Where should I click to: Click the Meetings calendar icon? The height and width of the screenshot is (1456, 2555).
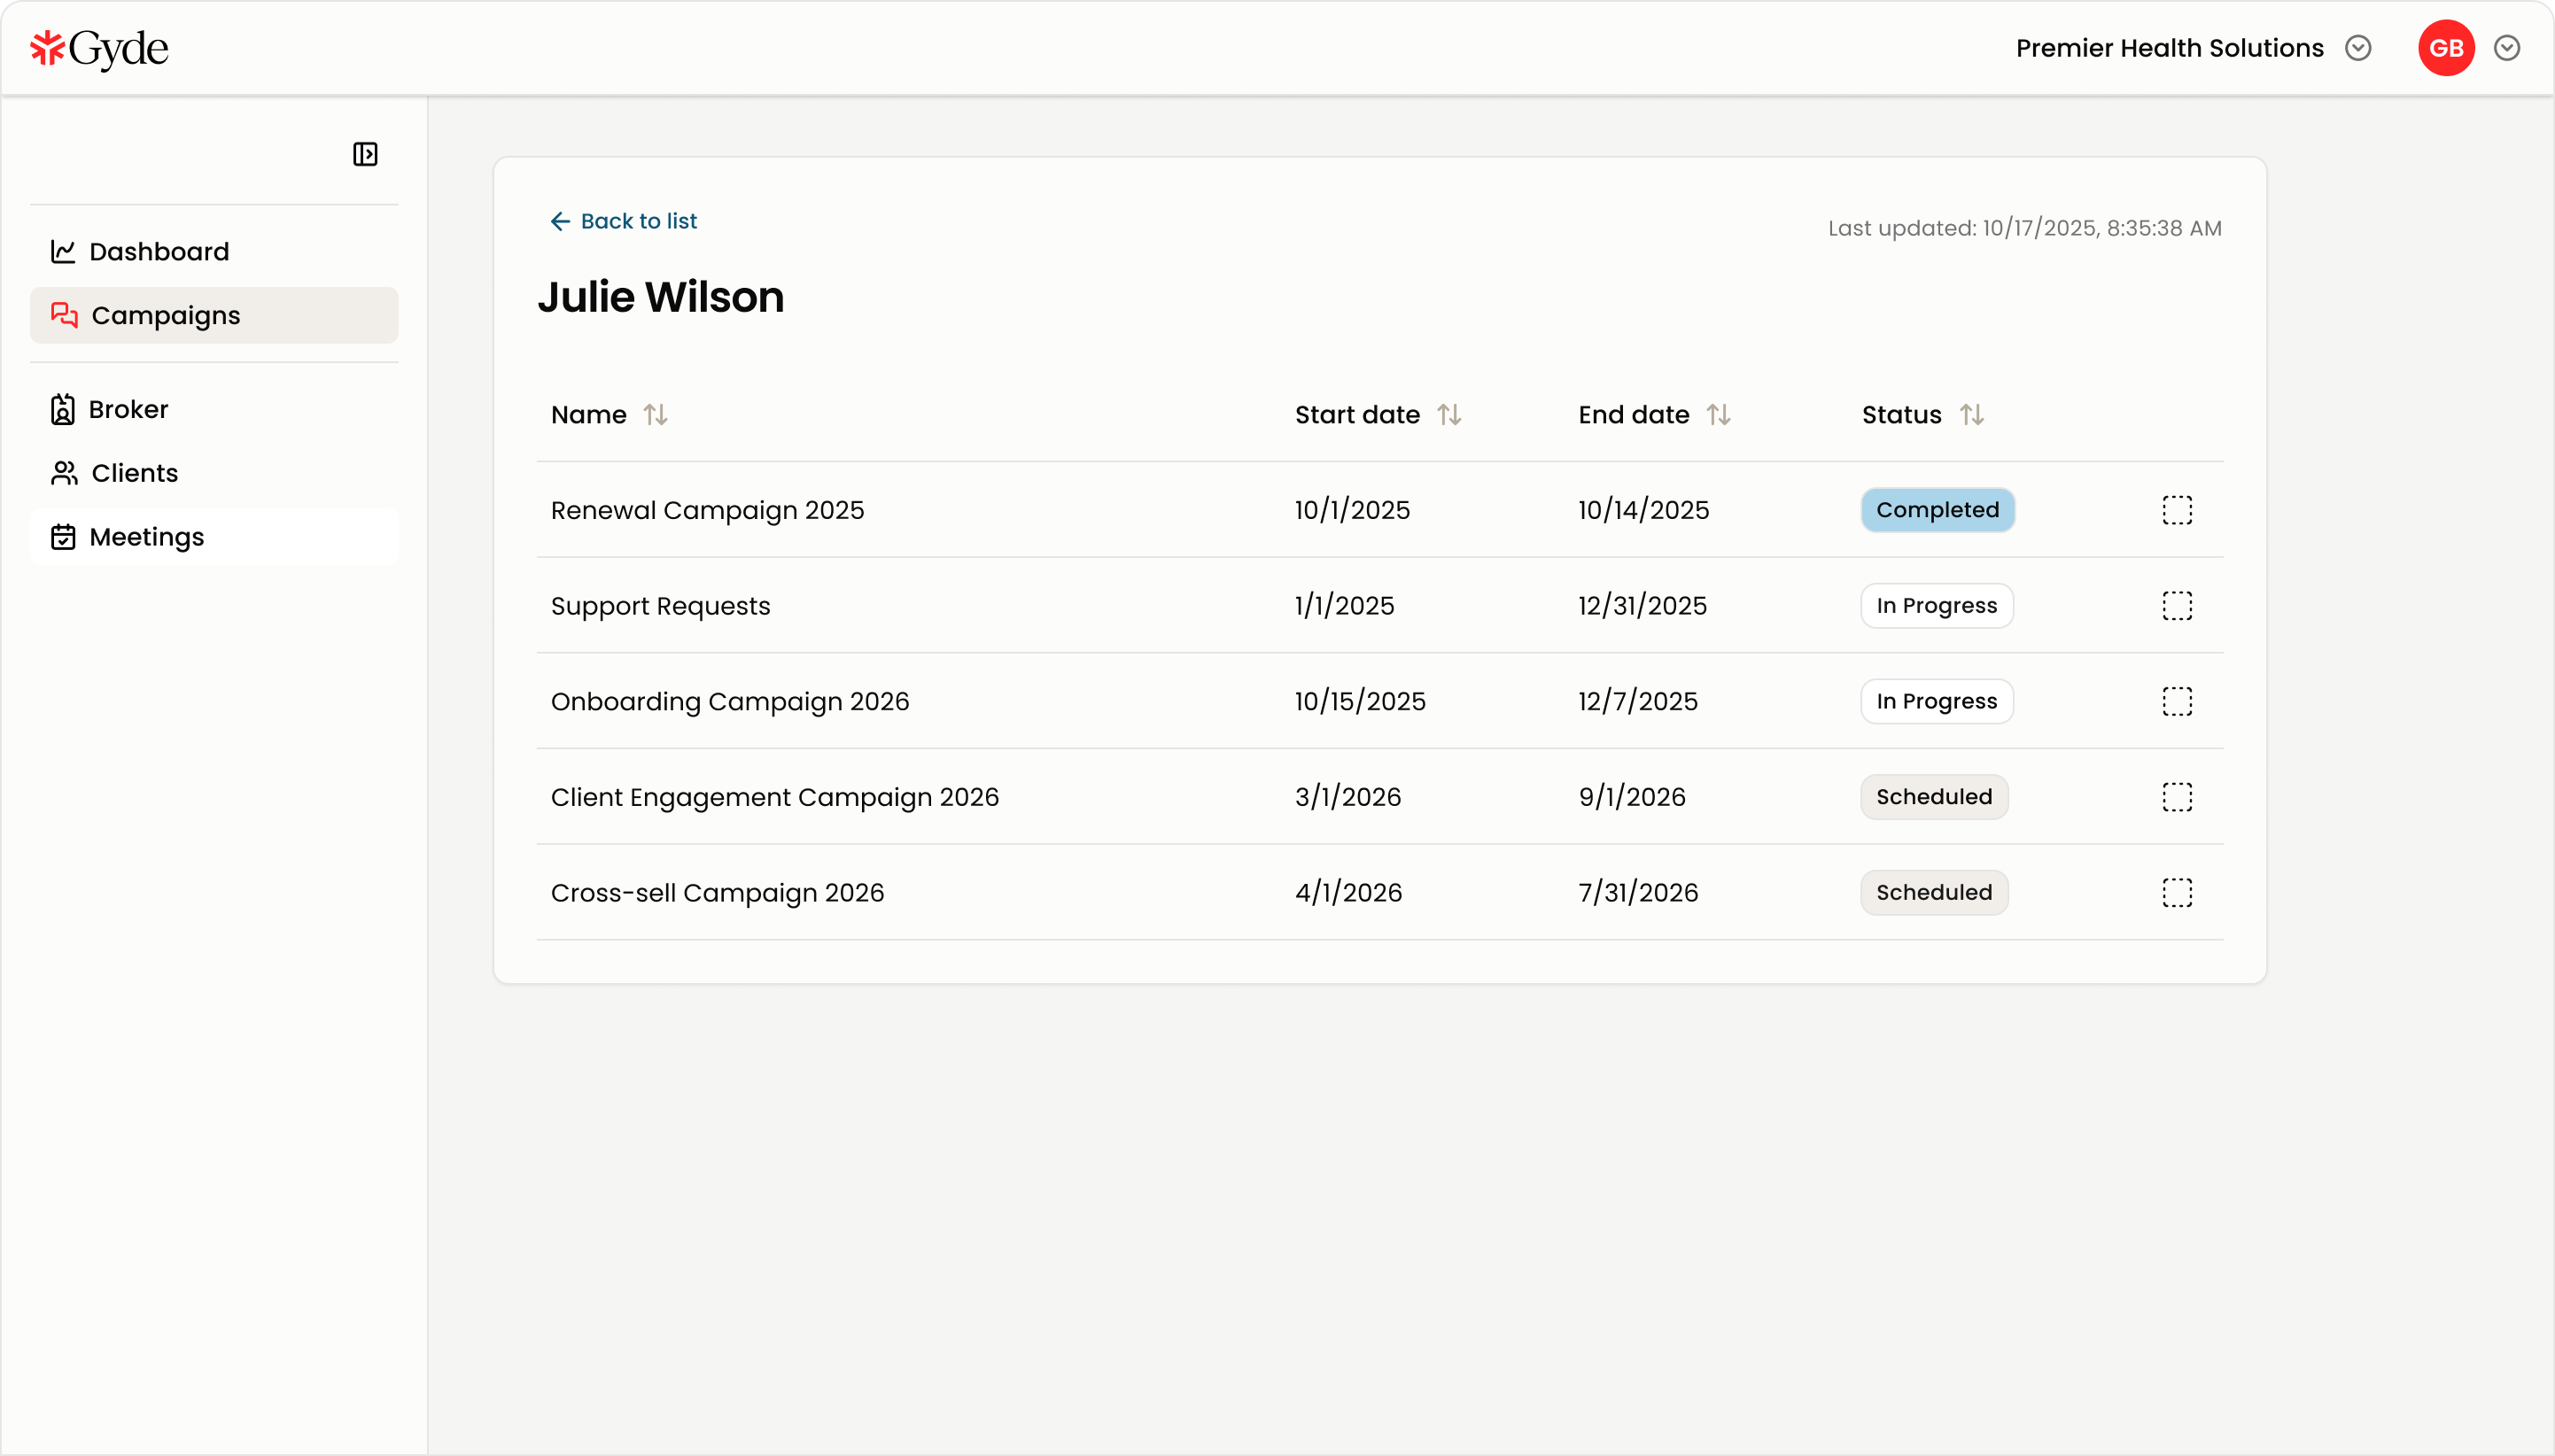(x=63, y=537)
